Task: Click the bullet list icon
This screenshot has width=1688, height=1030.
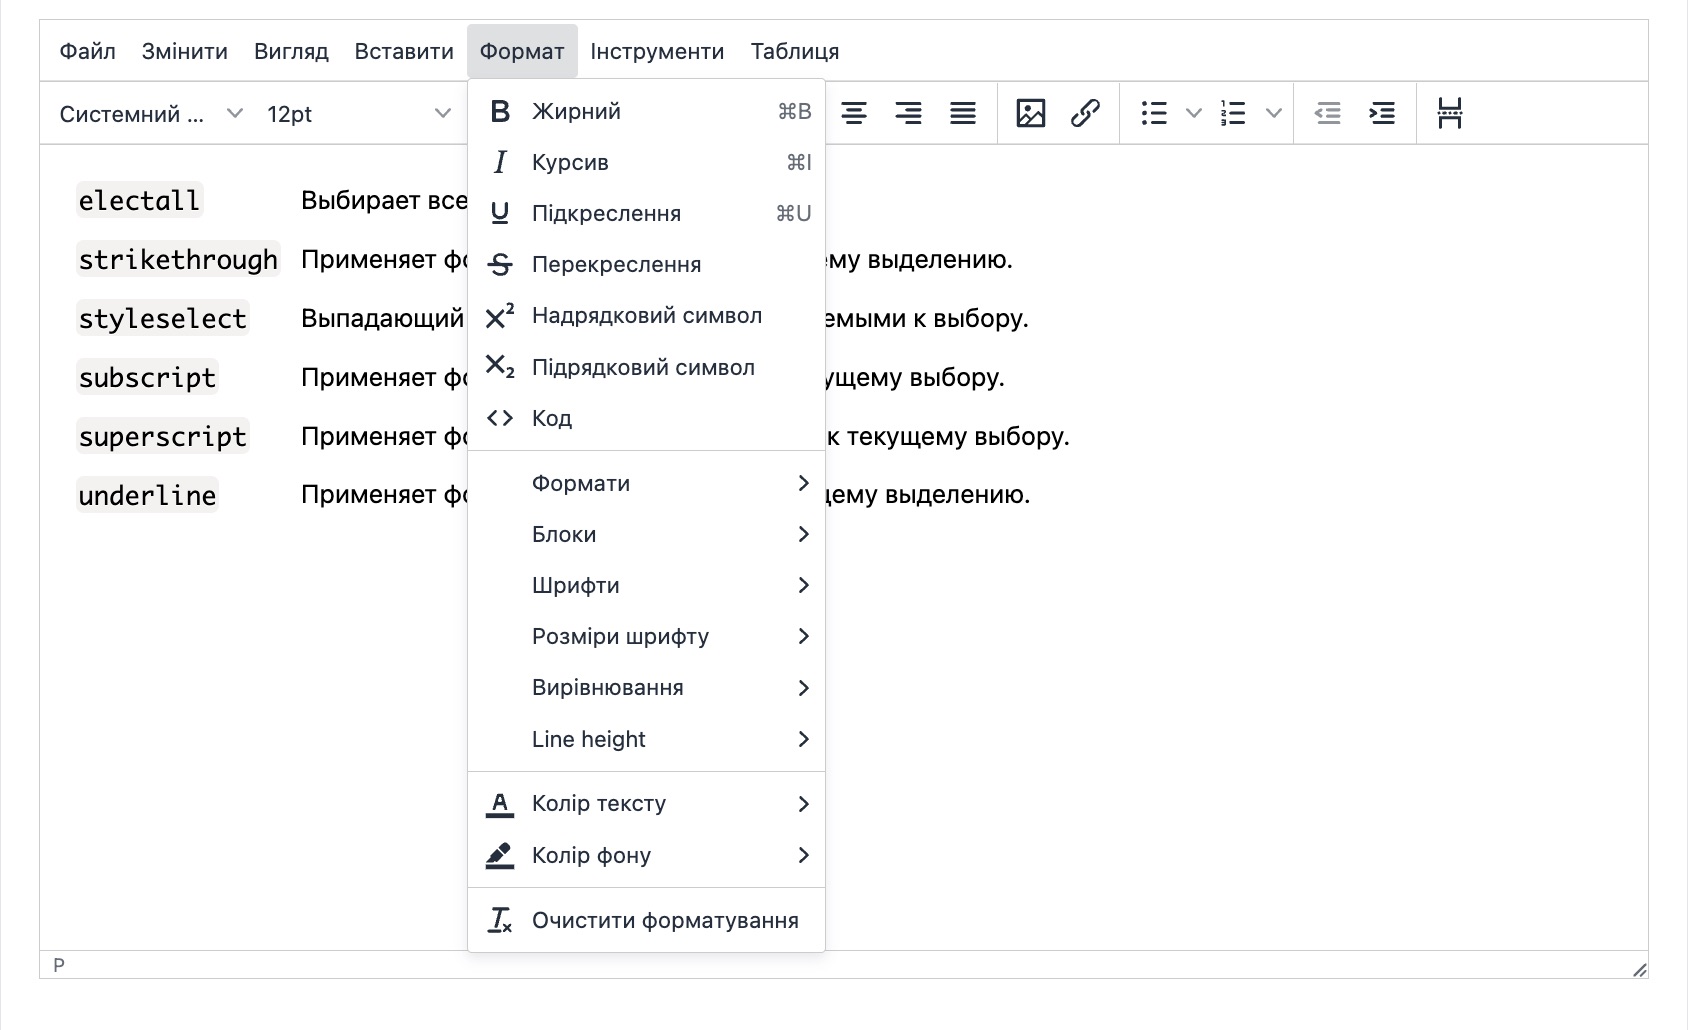Action: [x=1154, y=114]
